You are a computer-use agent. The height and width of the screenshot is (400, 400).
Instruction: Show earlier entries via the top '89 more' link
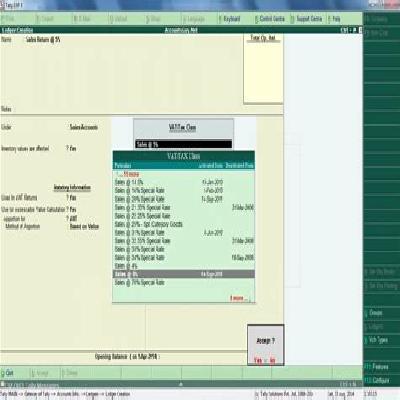click(x=128, y=174)
